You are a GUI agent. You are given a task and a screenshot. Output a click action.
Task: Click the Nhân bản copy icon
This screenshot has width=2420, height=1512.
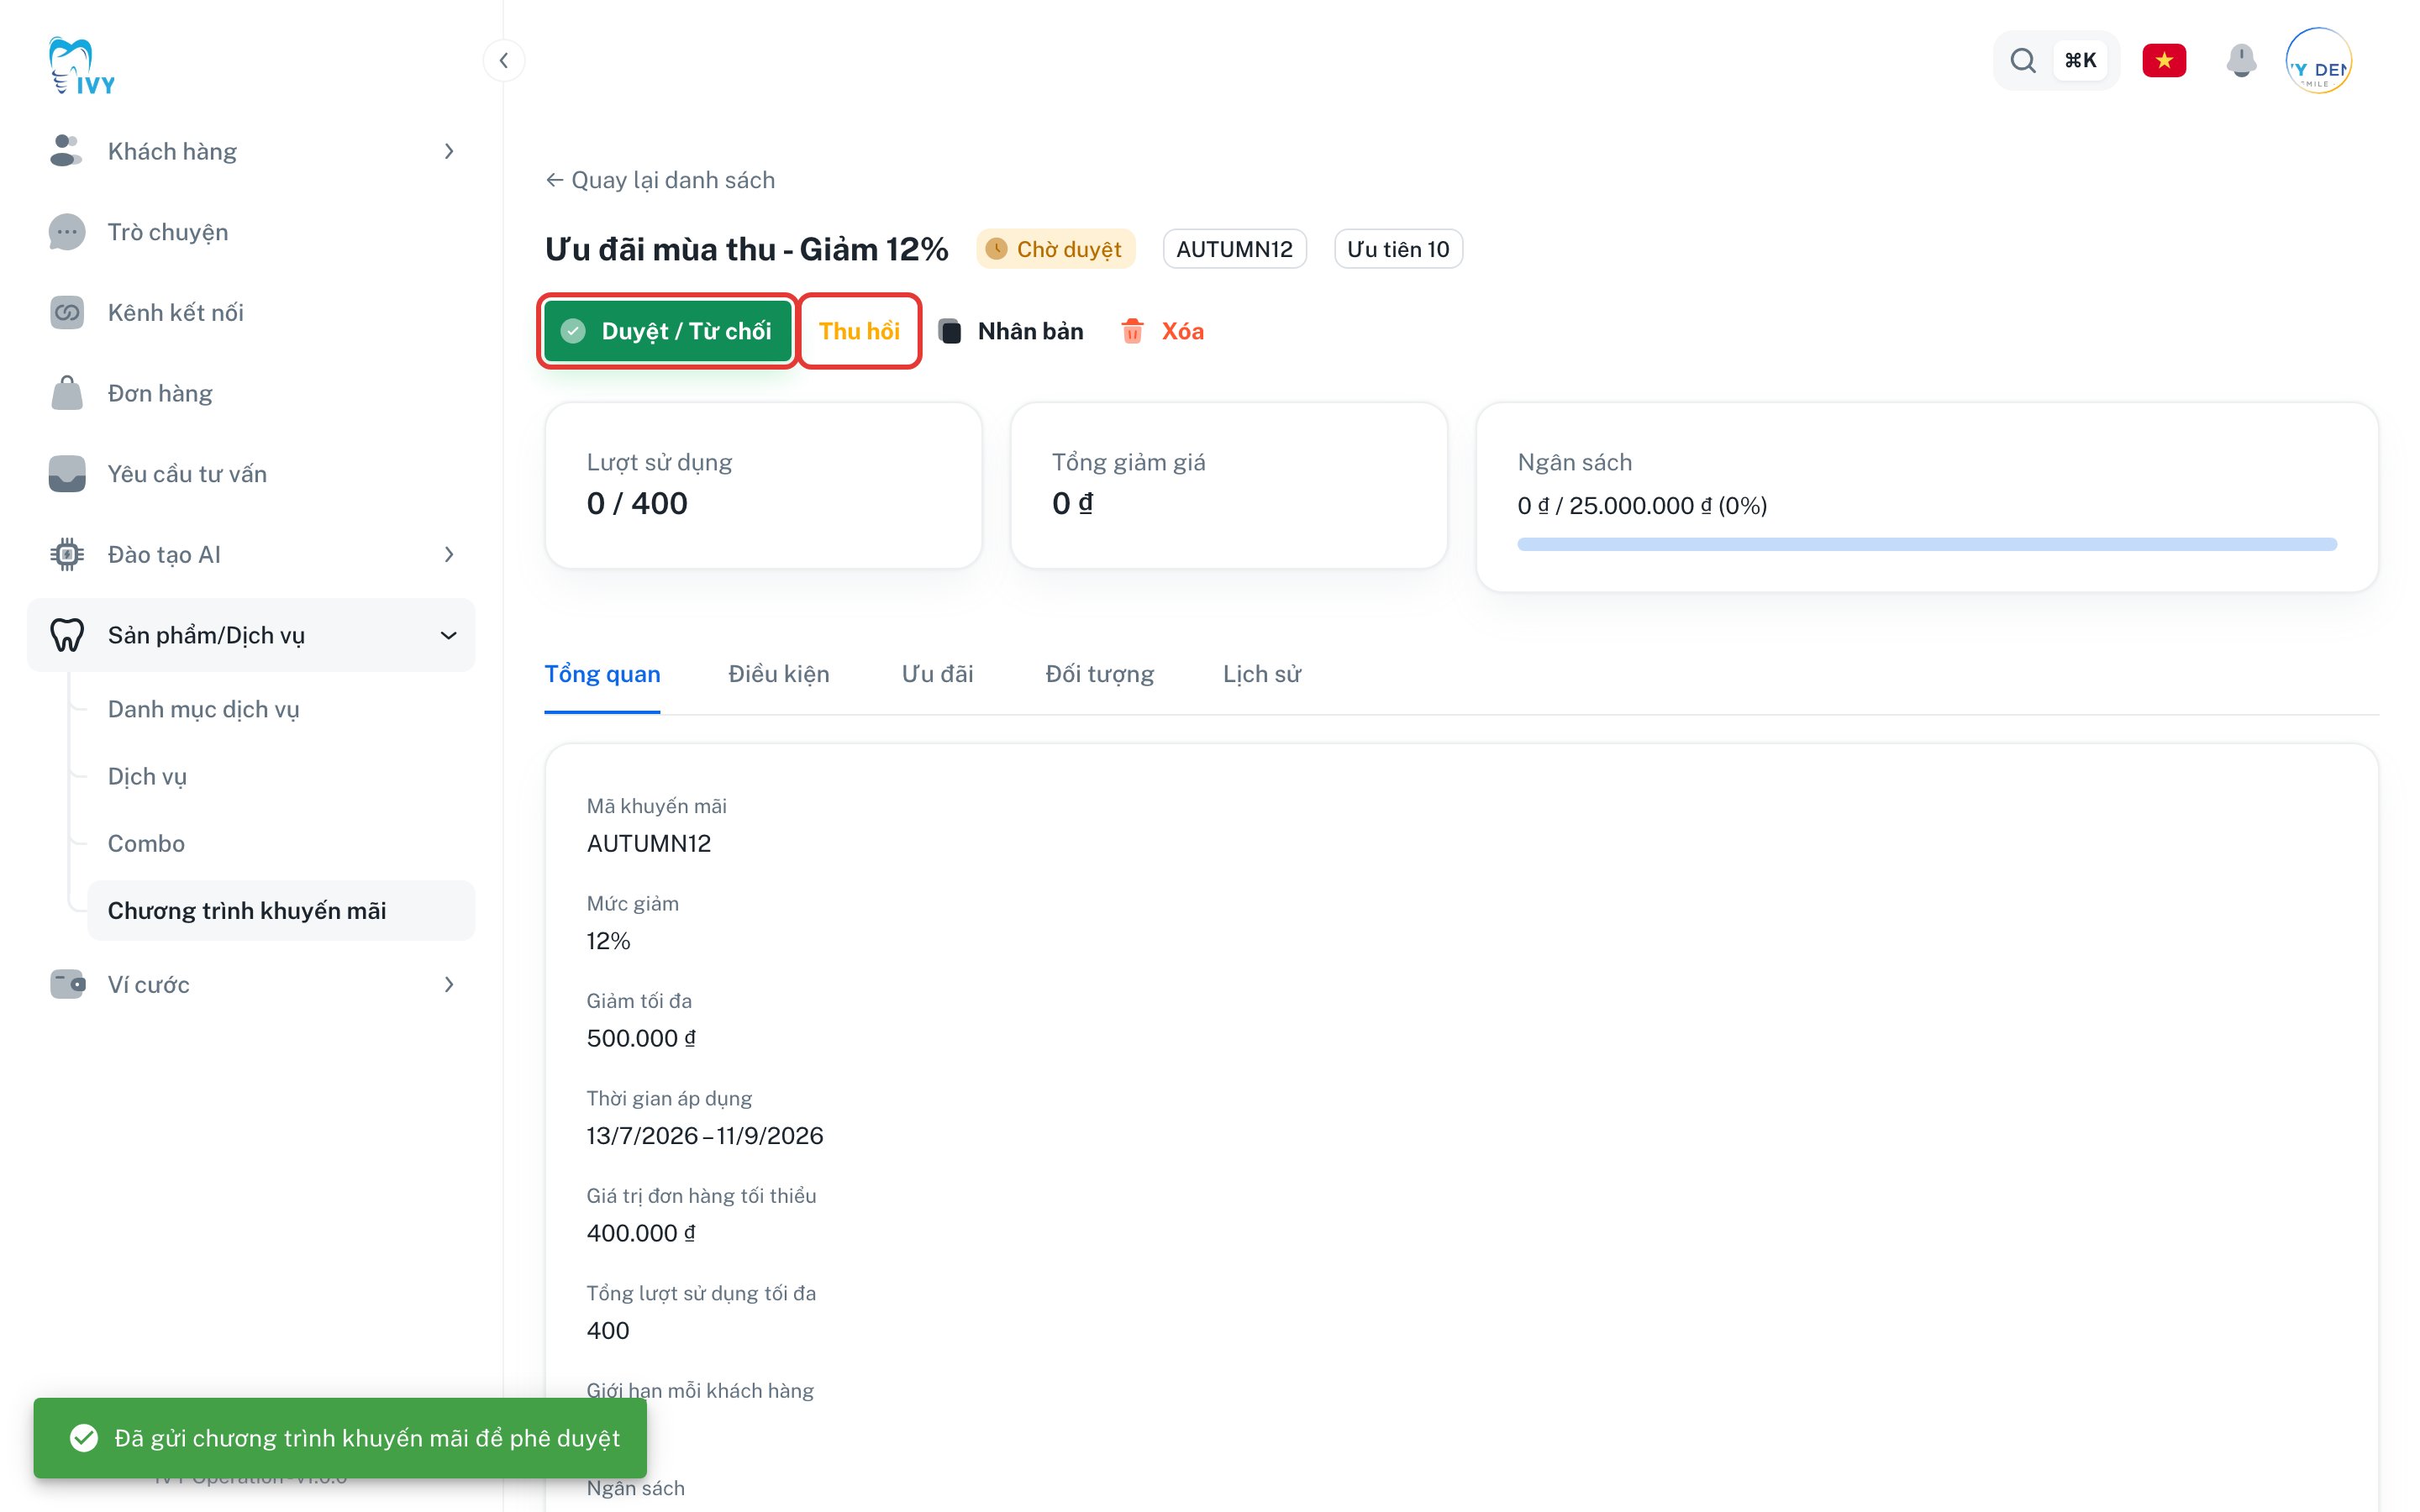[950, 331]
